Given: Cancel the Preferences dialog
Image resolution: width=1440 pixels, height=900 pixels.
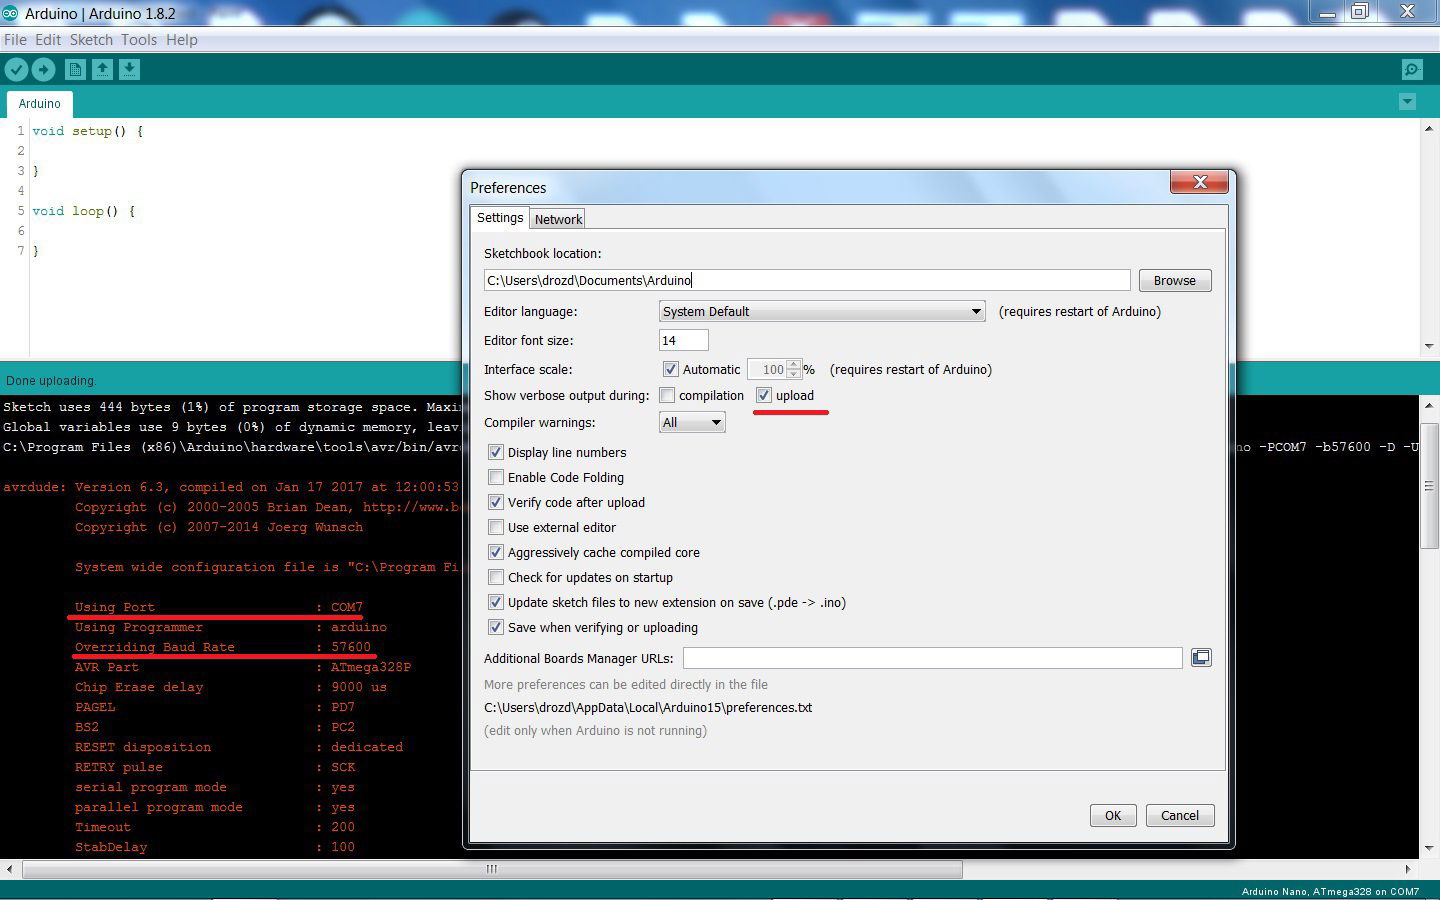Looking at the screenshot, I should [x=1180, y=815].
